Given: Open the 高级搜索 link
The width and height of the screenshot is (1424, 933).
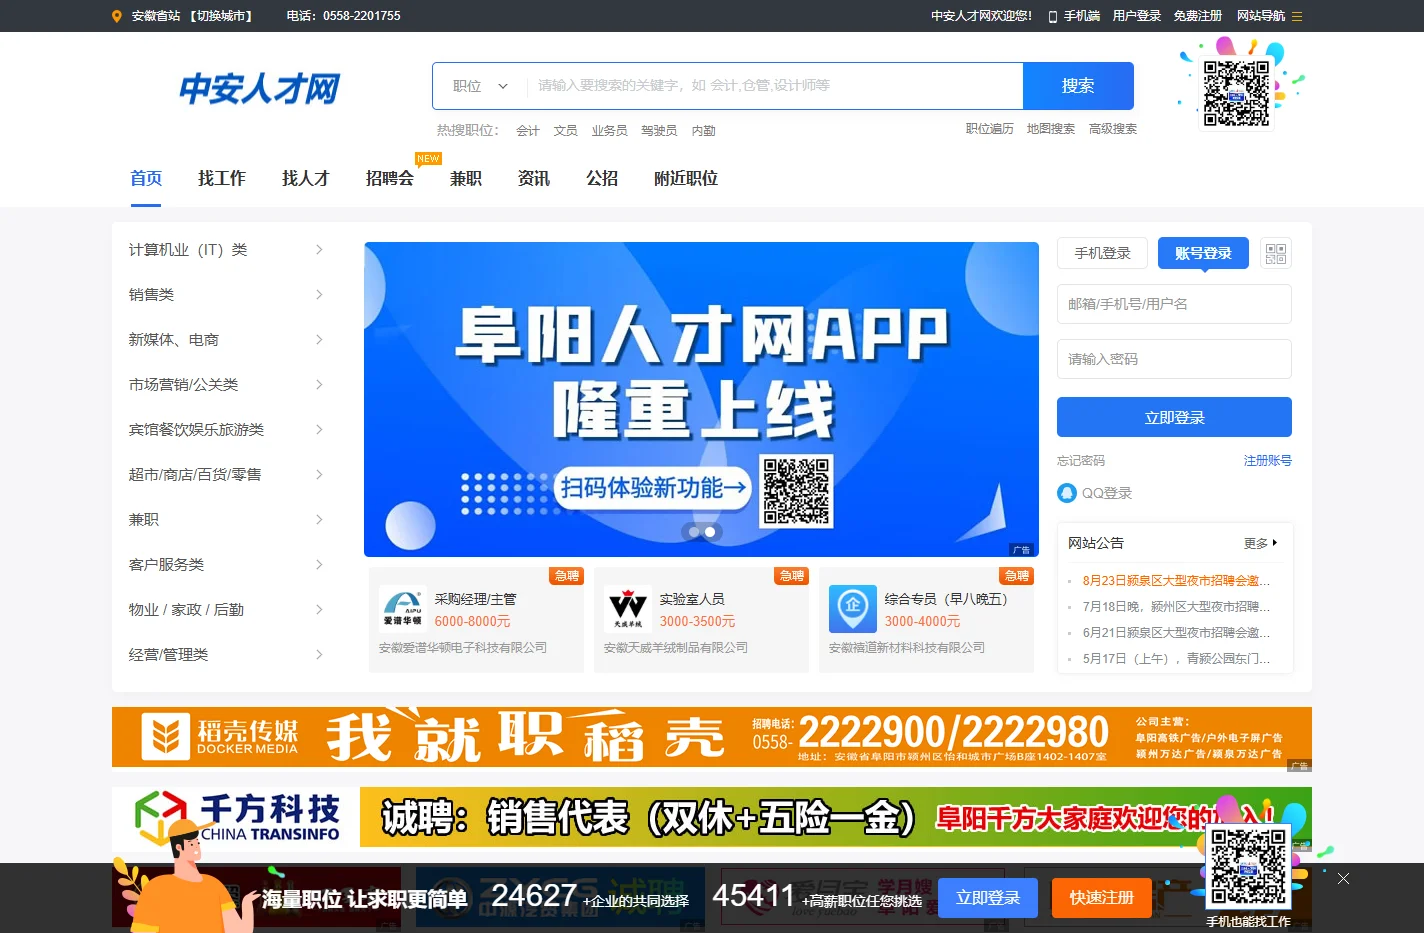Looking at the screenshot, I should tap(1113, 129).
